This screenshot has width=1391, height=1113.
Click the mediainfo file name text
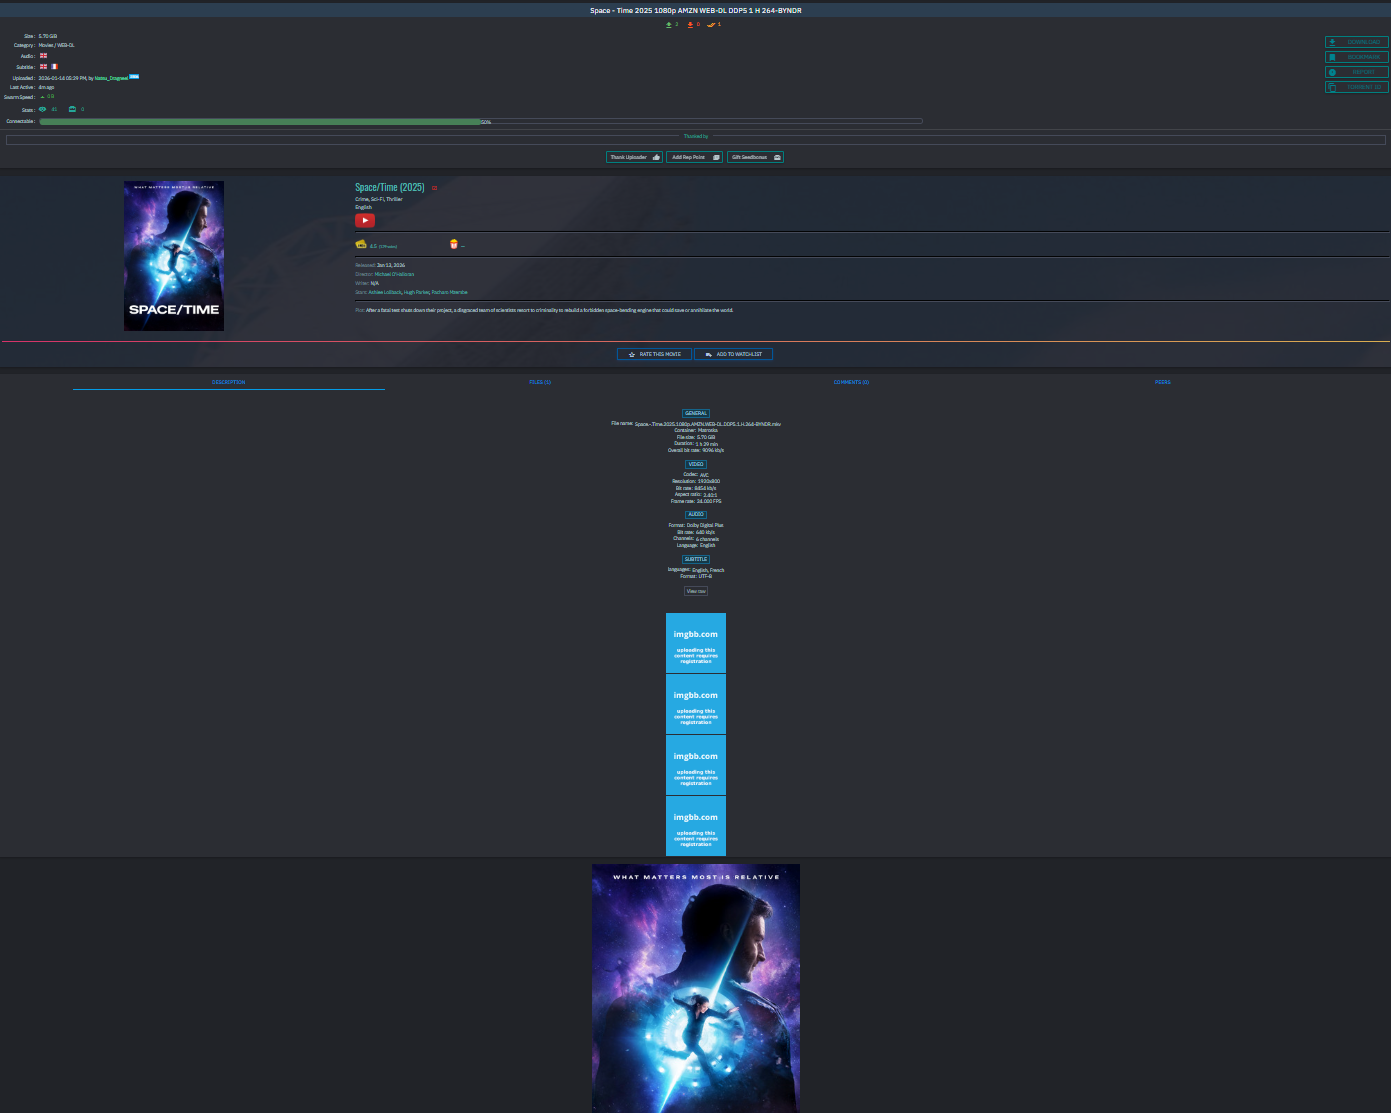[708, 424]
